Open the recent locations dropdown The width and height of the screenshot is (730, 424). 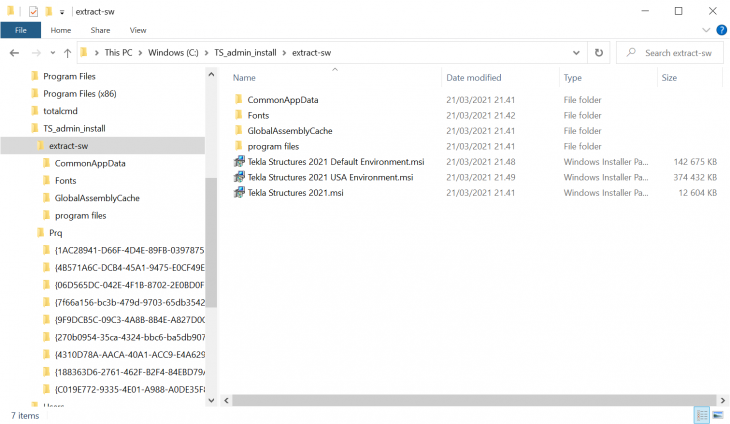(x=53, y=53)
